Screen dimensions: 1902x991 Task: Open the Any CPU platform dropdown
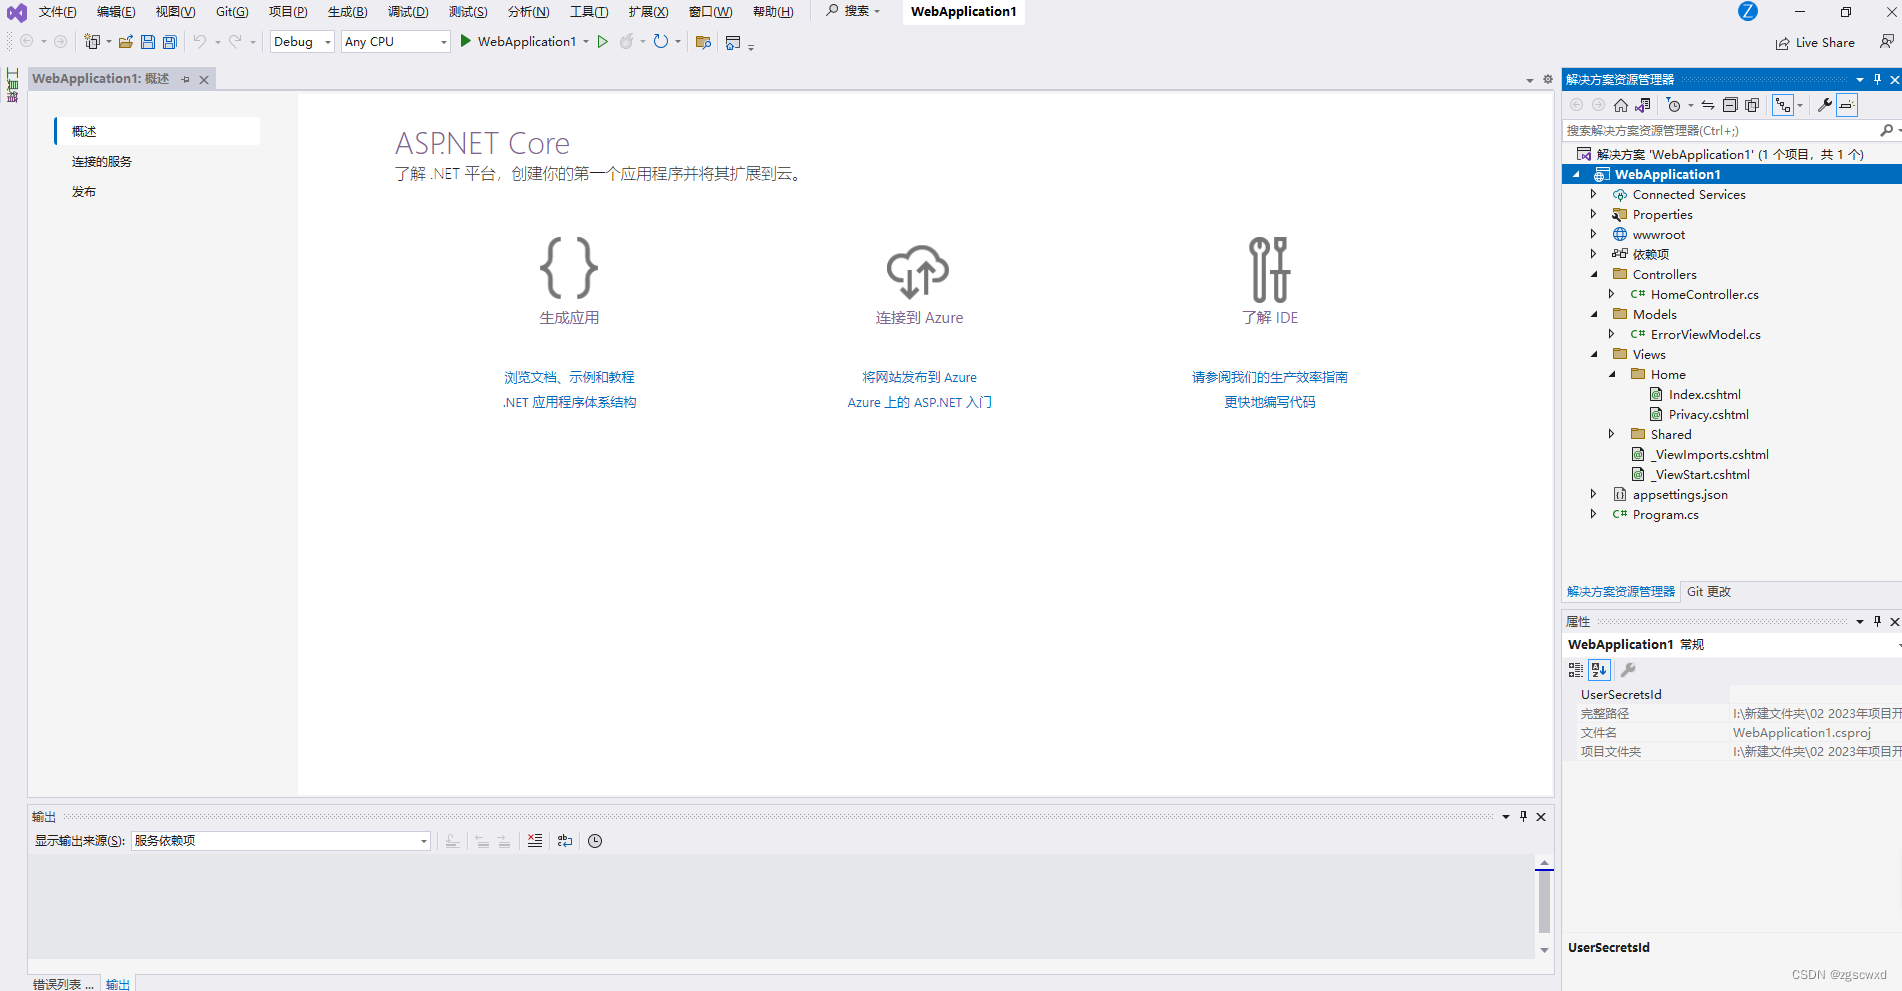coord(396,42)
